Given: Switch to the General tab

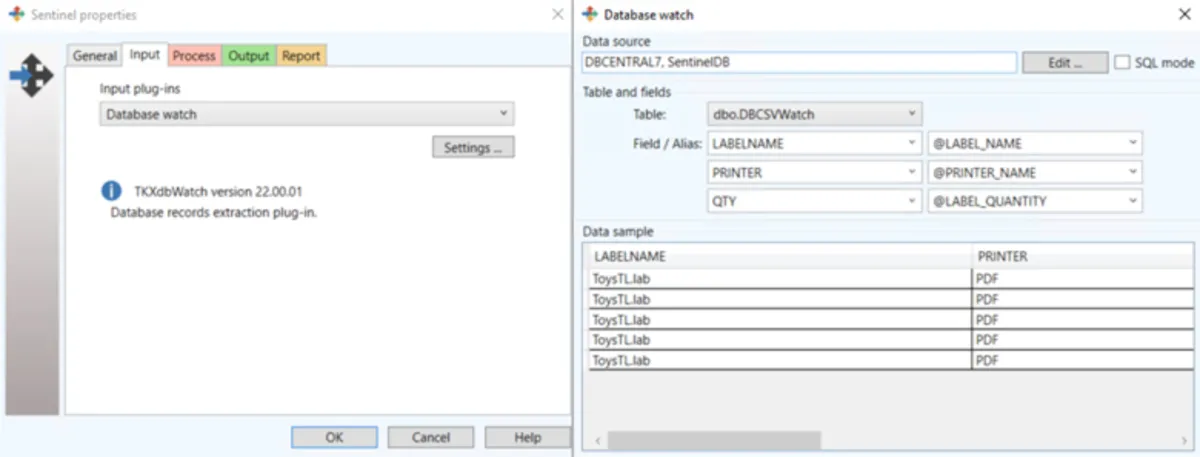Looking at the screenshot, I should (x=95, y=56).
